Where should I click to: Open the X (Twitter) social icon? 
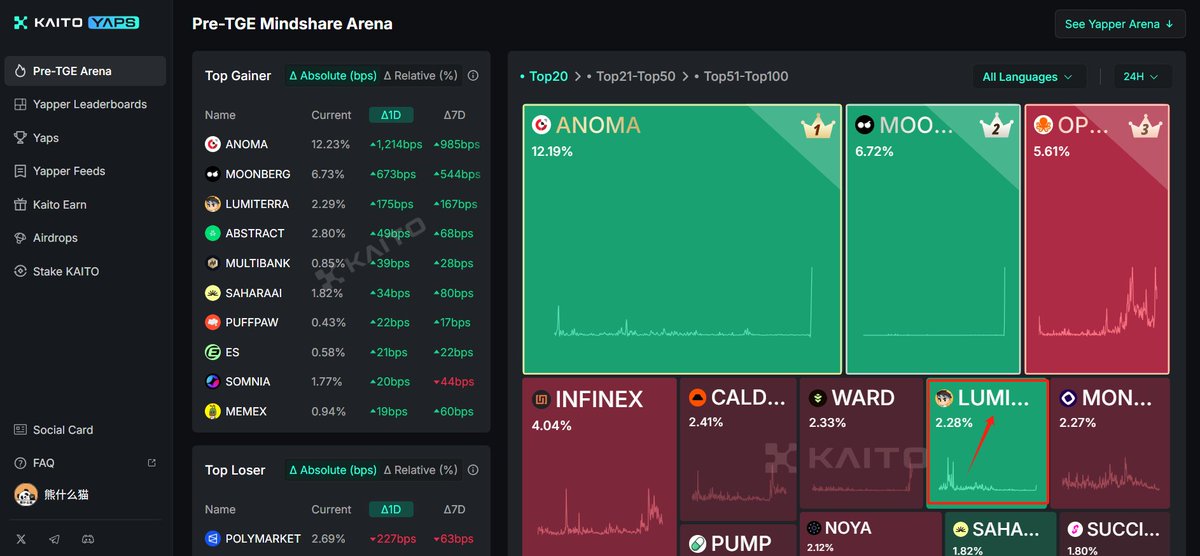click(x=21, y=539)
